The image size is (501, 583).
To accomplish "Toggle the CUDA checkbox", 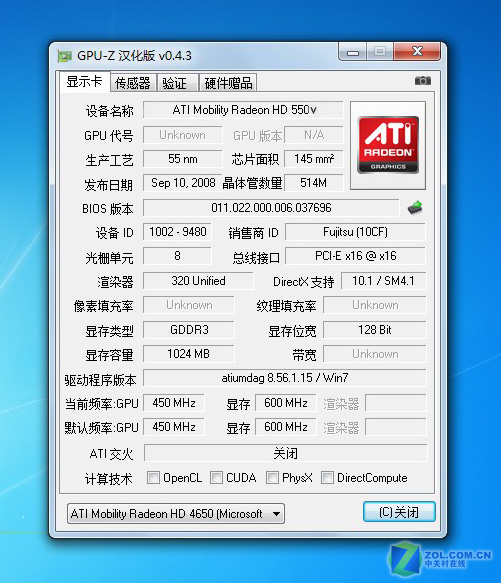I will click(x=216, y=477).
